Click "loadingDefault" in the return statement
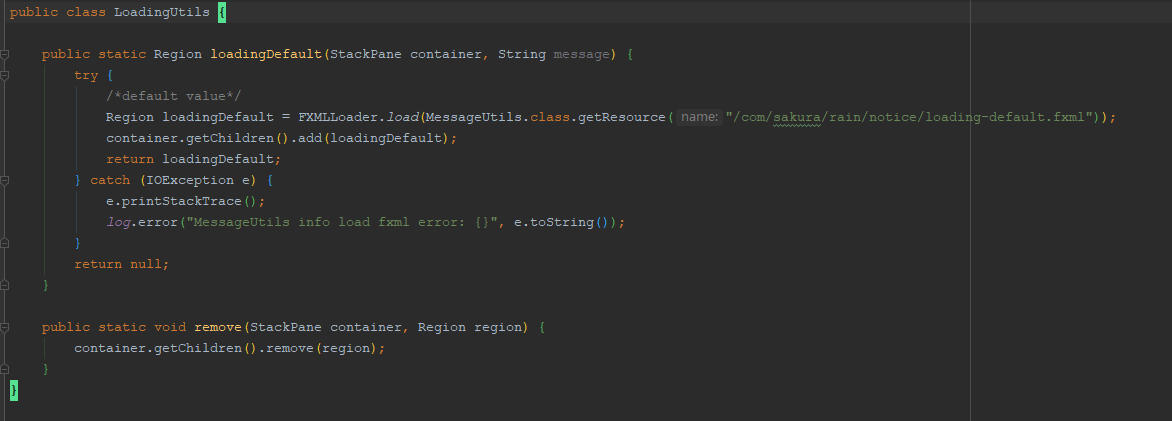 [x=218, y=159]
